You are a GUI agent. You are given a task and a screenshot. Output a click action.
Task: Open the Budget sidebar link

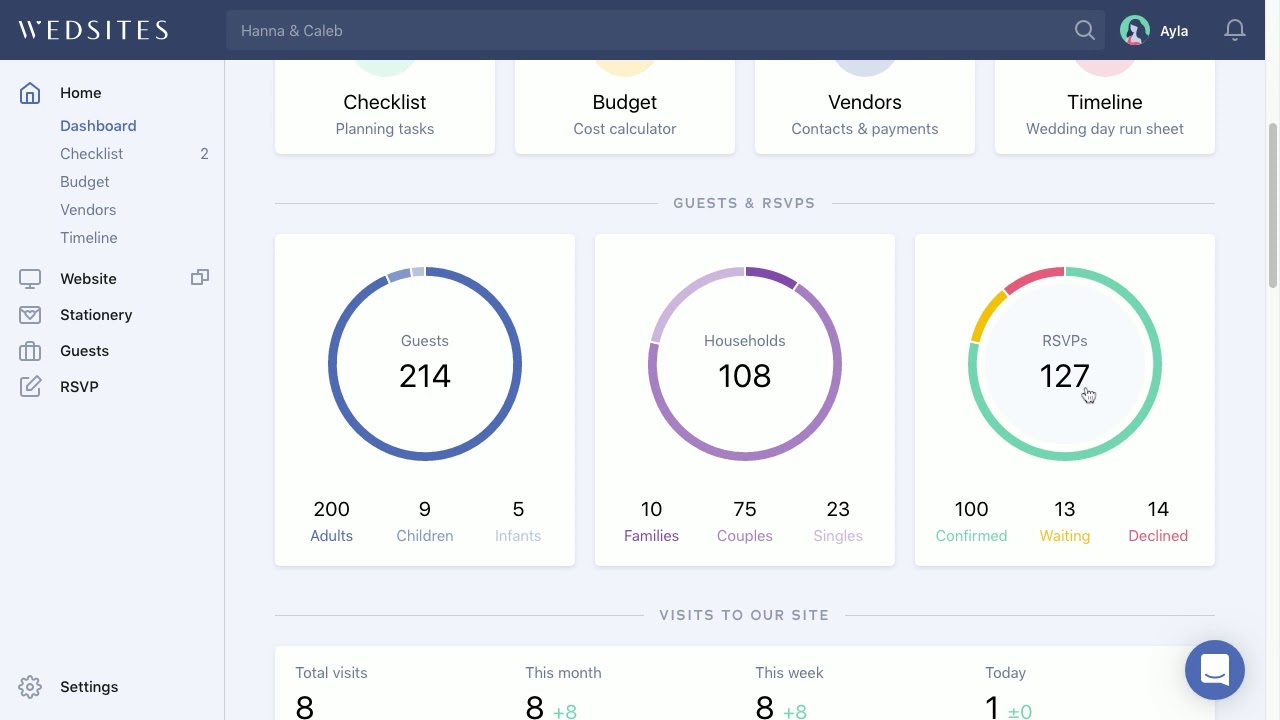85,182
